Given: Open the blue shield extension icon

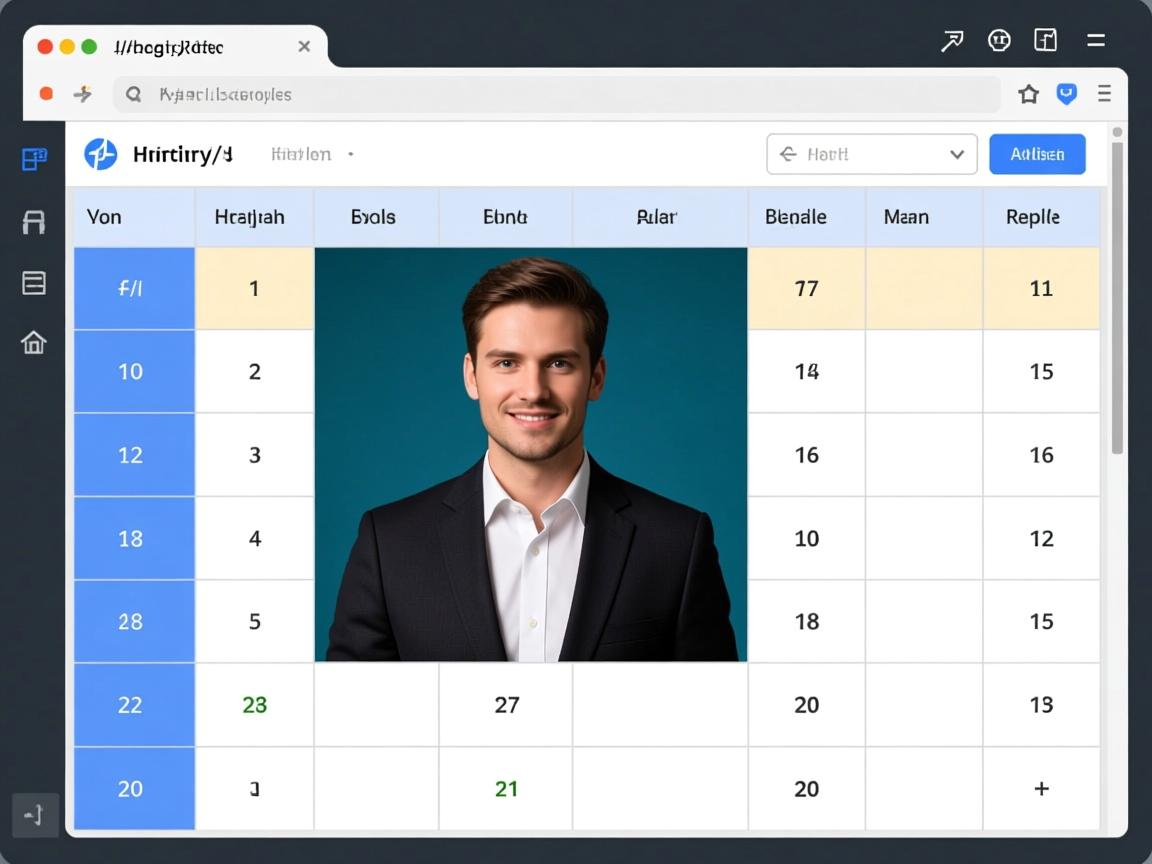Looking at the screenshot, I should click(x=1067, y=94).
